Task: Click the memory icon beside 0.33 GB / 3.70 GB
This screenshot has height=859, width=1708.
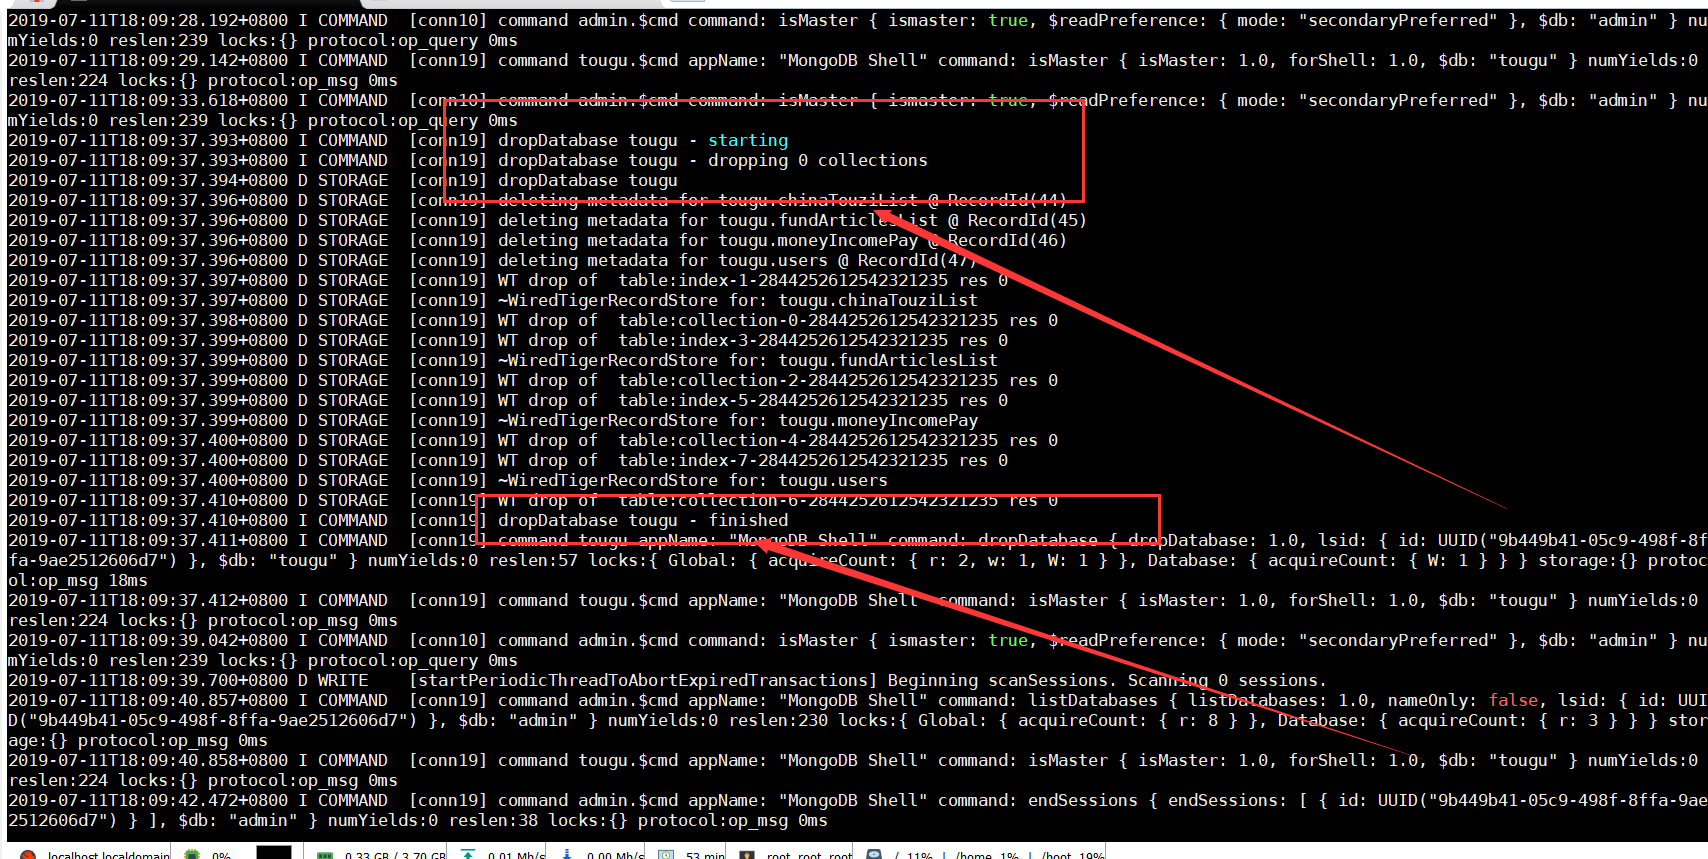Action: [x=325, y=855]
